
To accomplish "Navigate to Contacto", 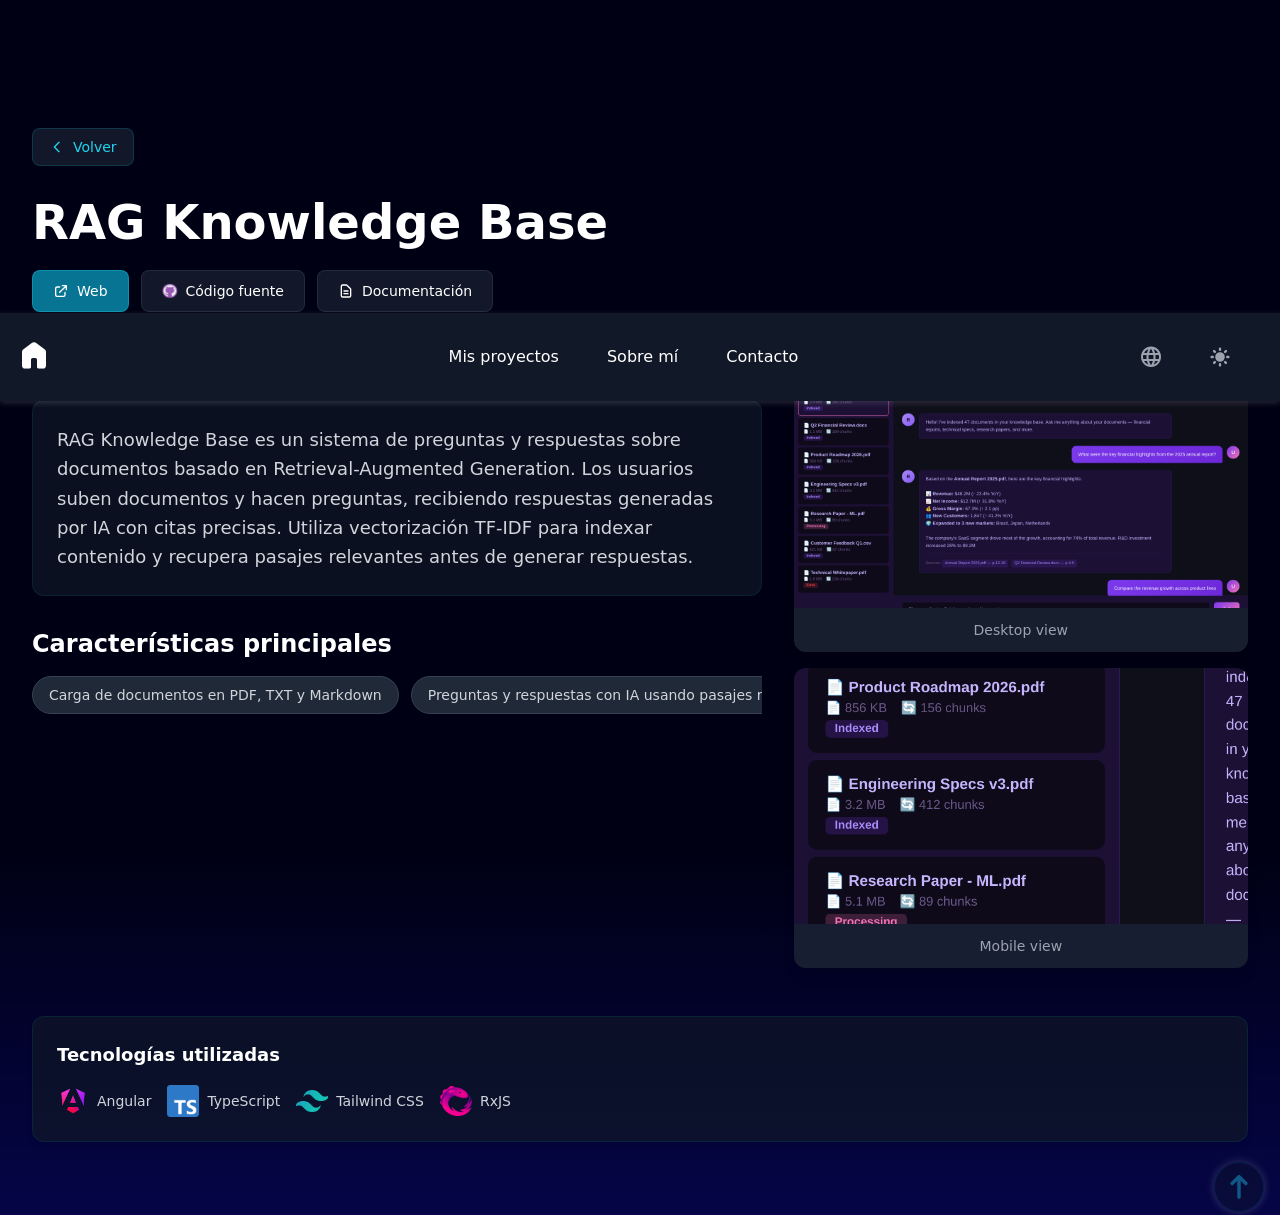I will click(762, 357).
